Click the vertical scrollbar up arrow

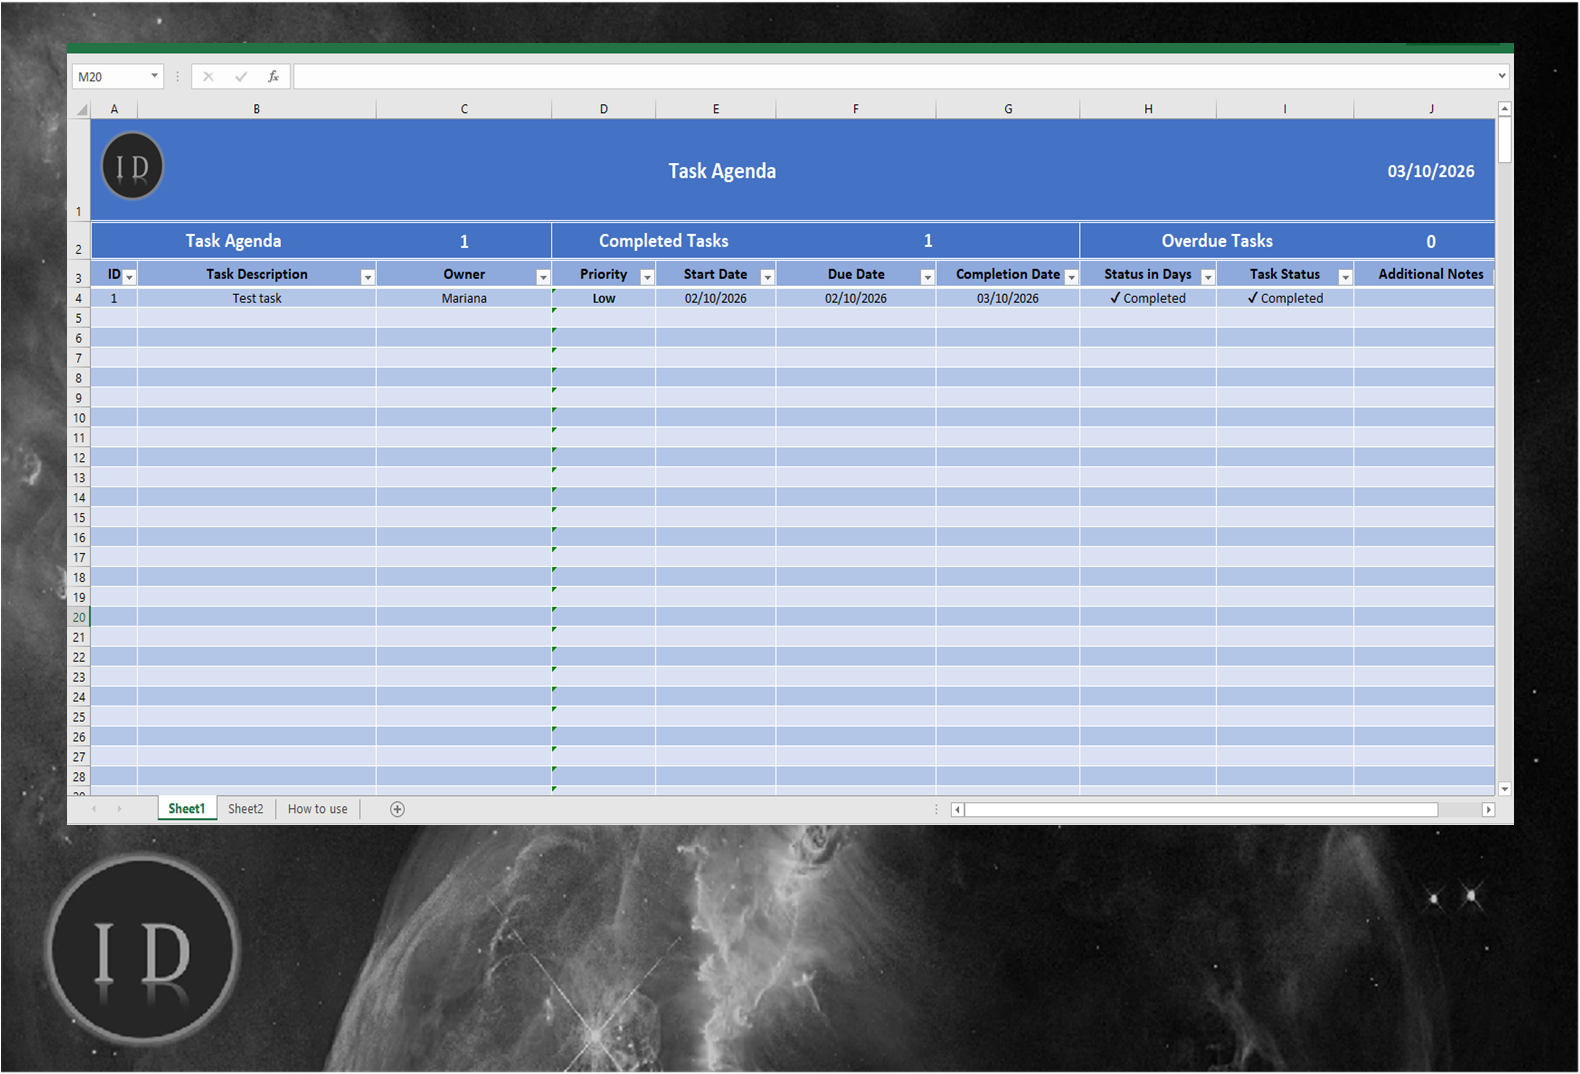pyautogui.click(x=1504, y=108)
